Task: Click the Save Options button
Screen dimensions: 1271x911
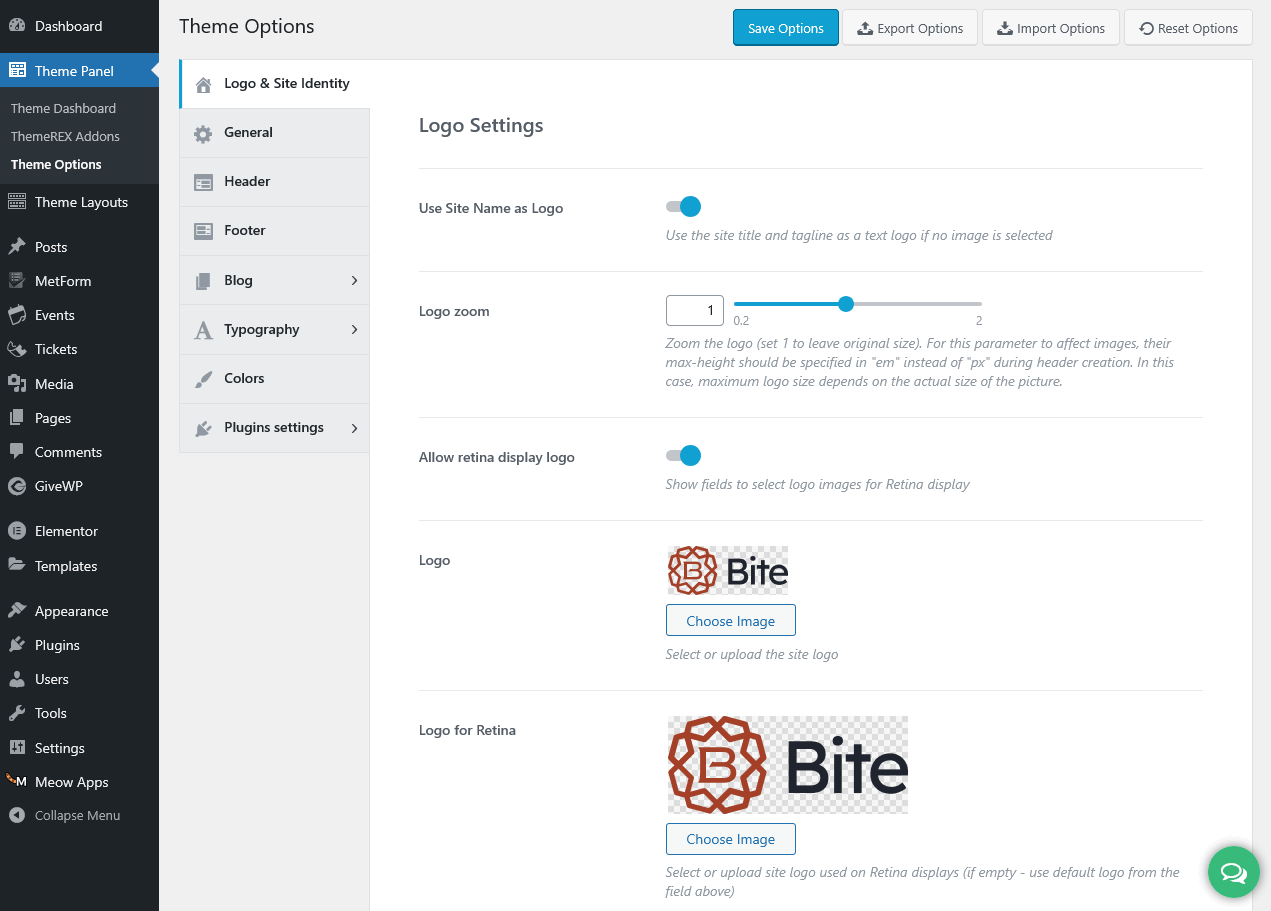Action: (x=786, y=28)
